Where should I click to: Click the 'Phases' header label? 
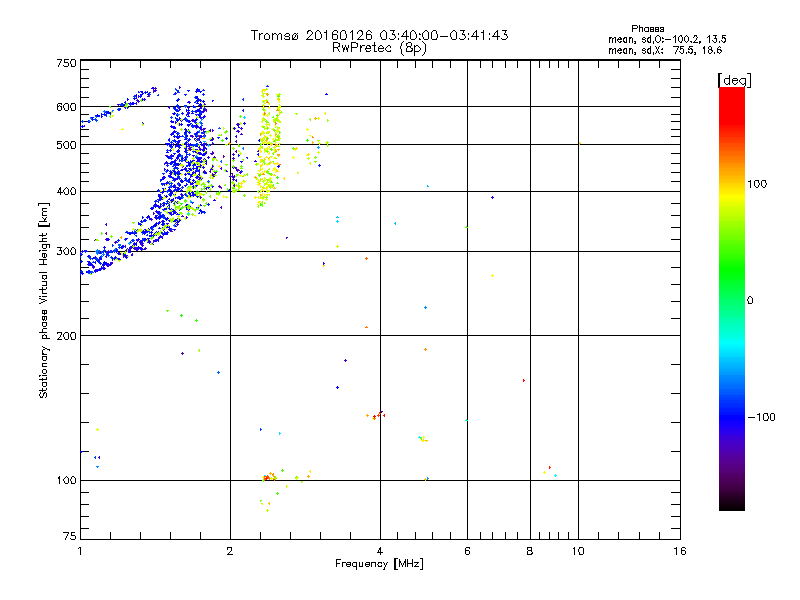[647, 29]
